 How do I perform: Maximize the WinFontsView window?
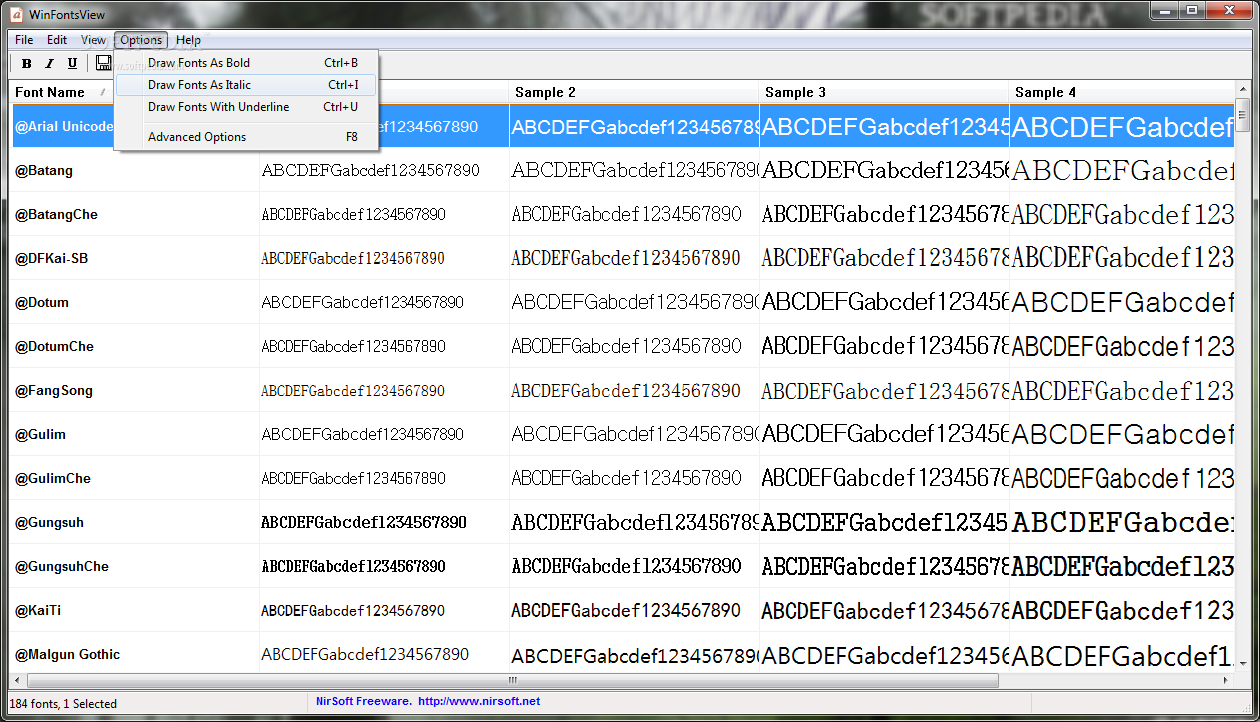point(1191,10)
